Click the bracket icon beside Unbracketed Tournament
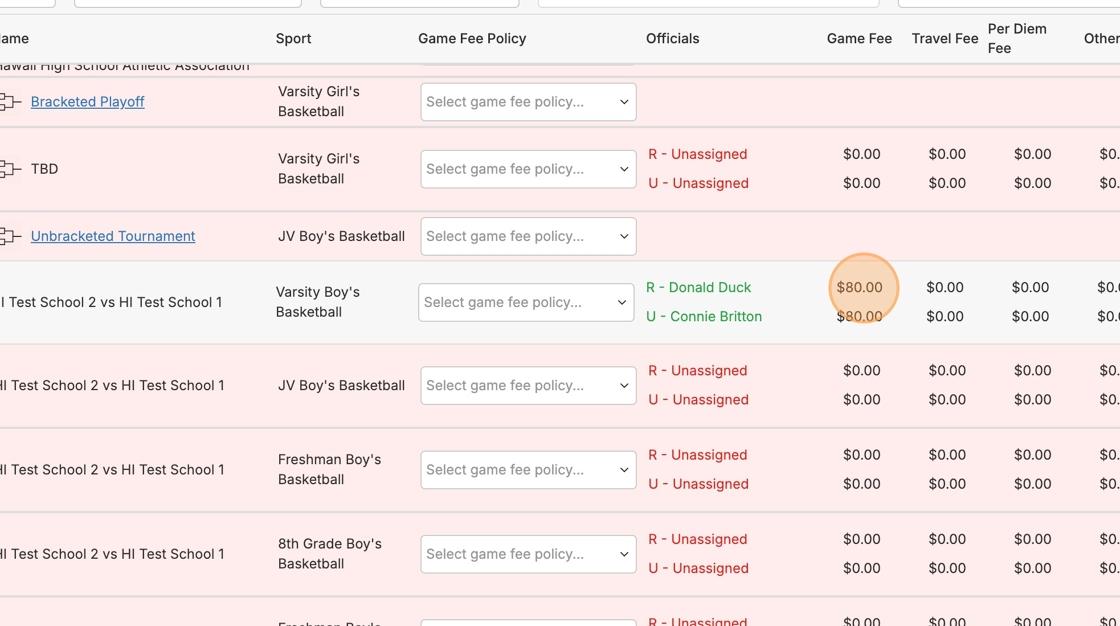This screenshot has width=1120, height=626. point(10,237)
